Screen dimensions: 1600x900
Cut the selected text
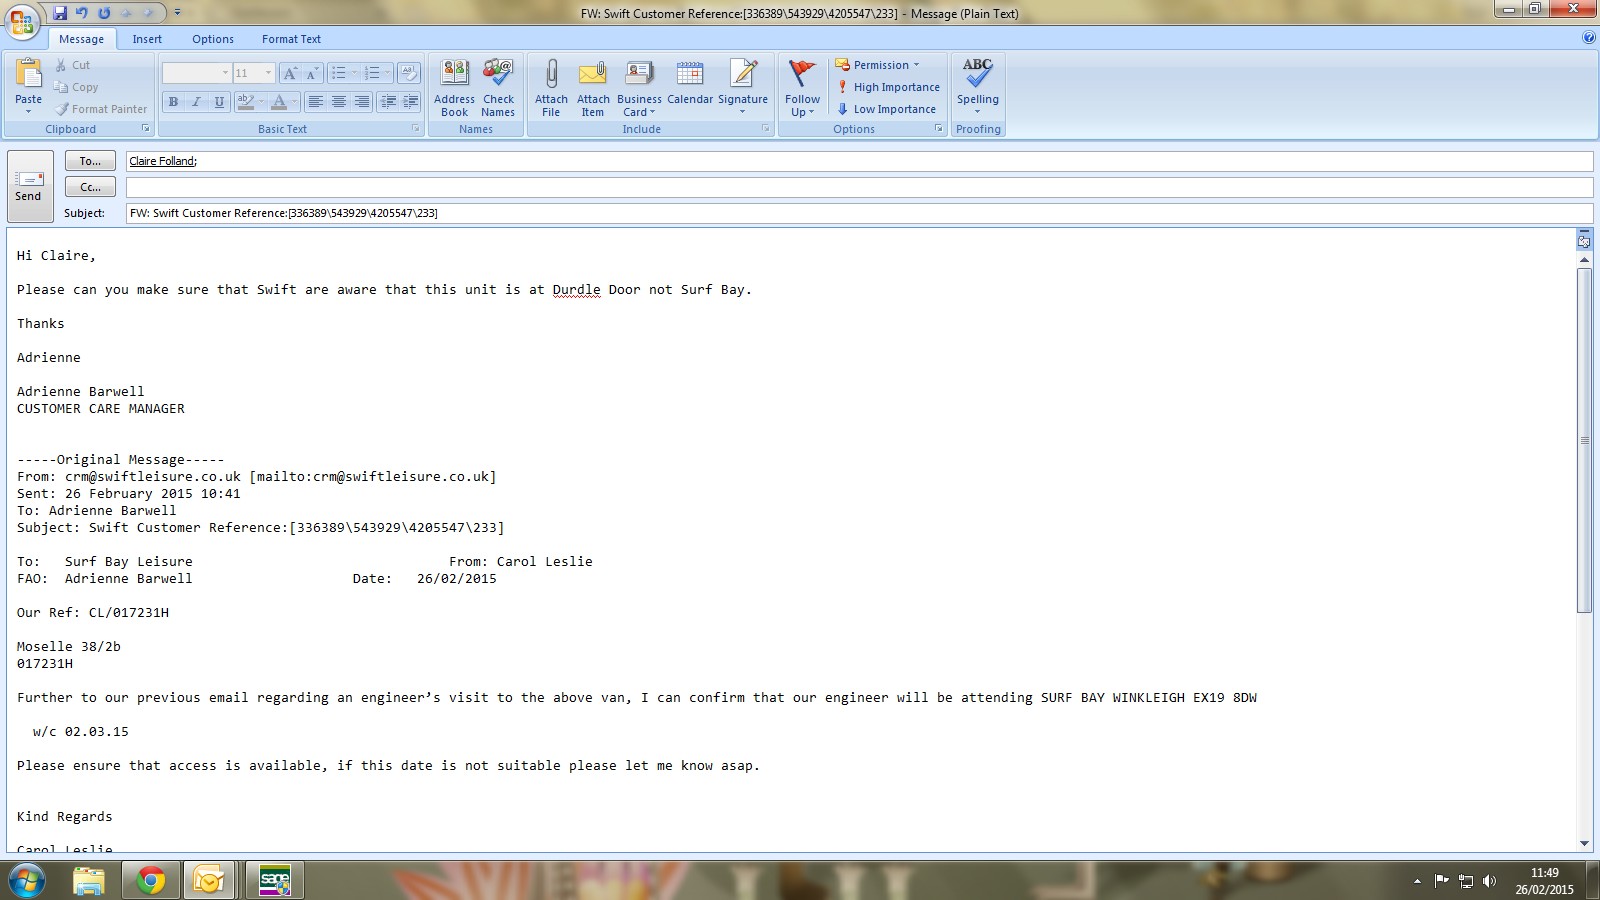73,65
